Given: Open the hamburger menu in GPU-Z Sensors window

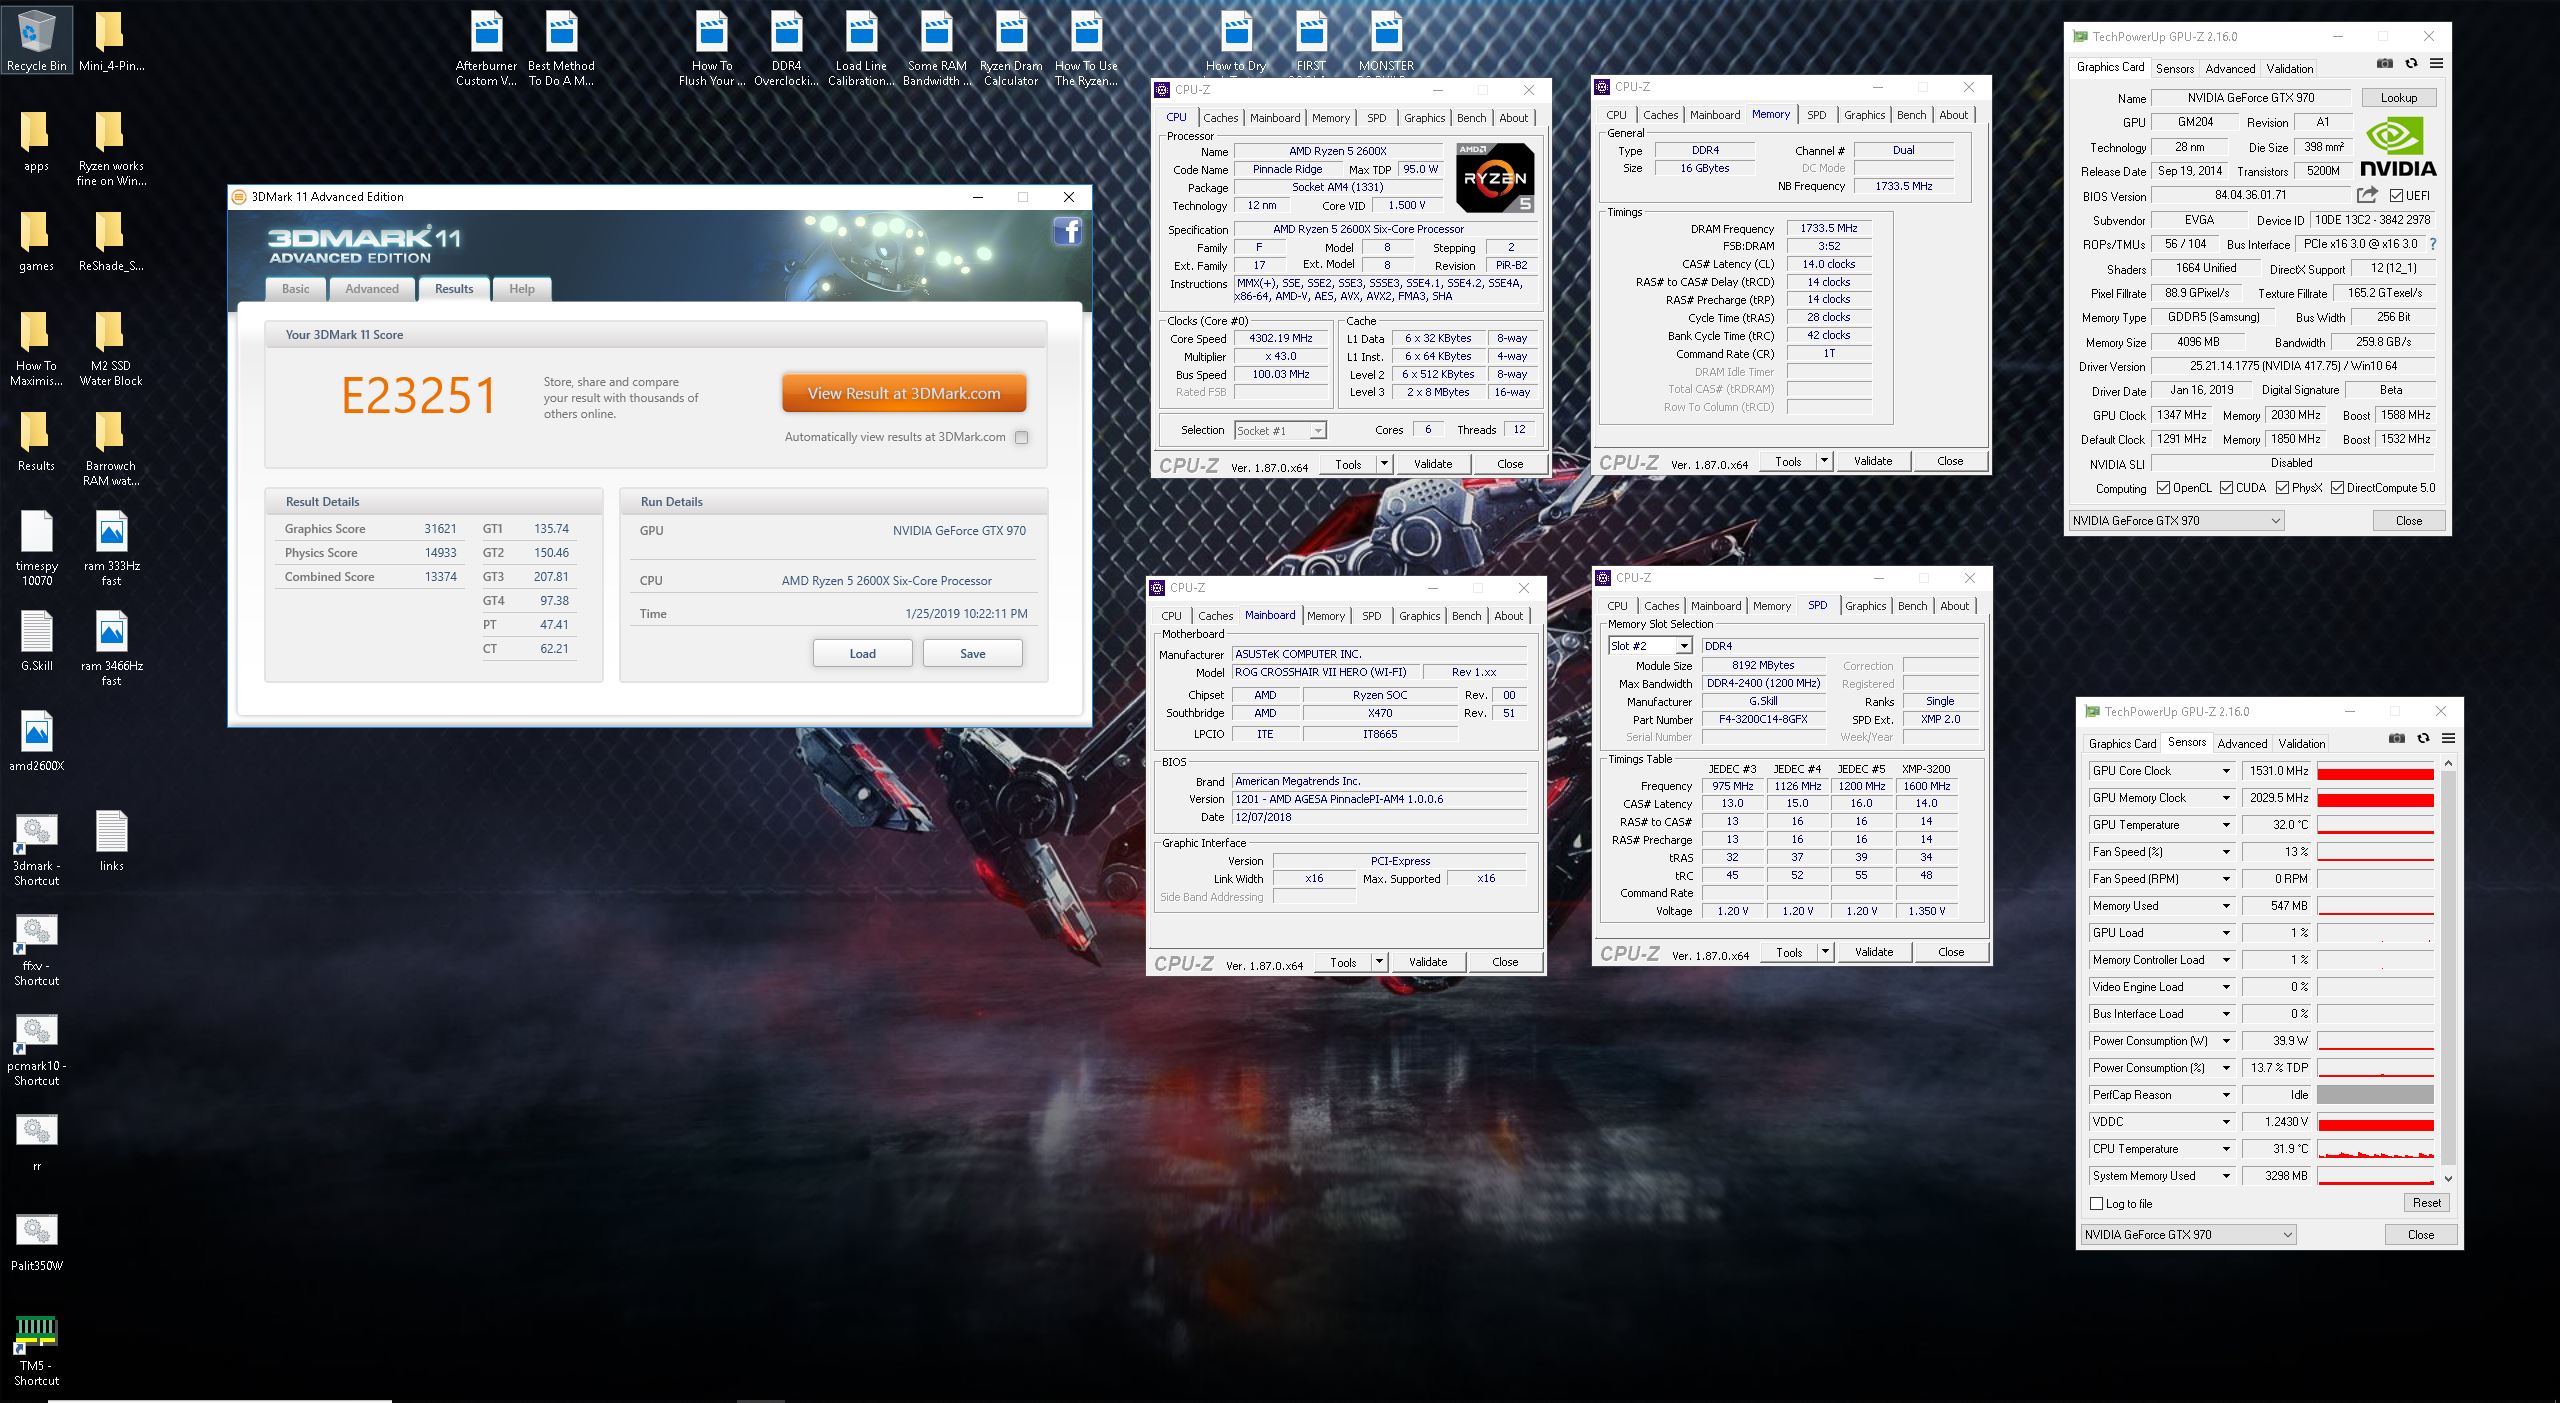Looking at the screenshot, I should (2449, 738).
